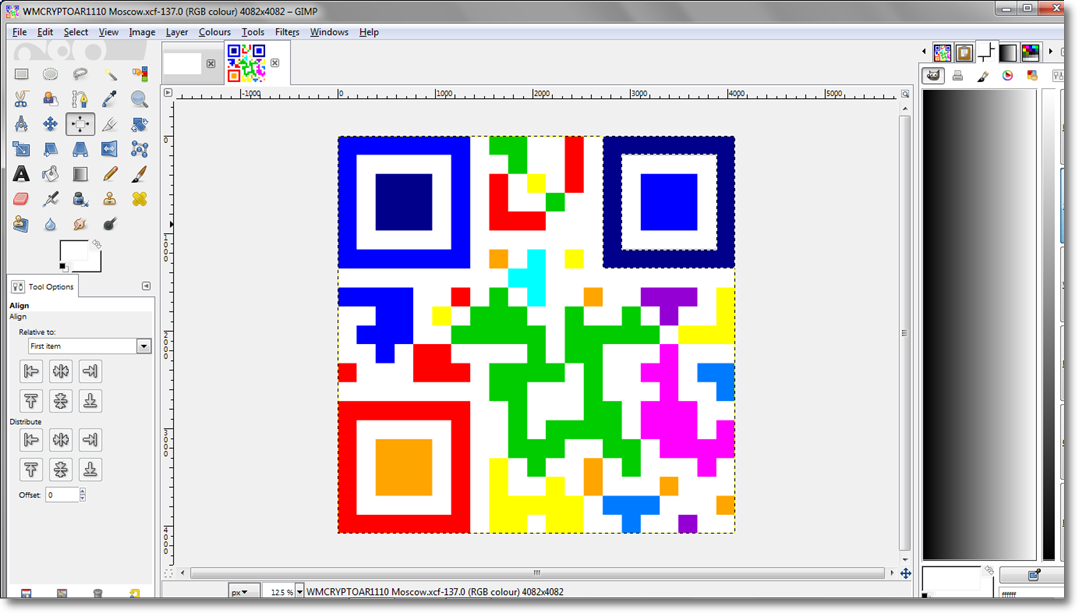The width and height of the screenshot is (1080, 615).
Task: Click the Offset spinner arrows
Action: (83, 494)
